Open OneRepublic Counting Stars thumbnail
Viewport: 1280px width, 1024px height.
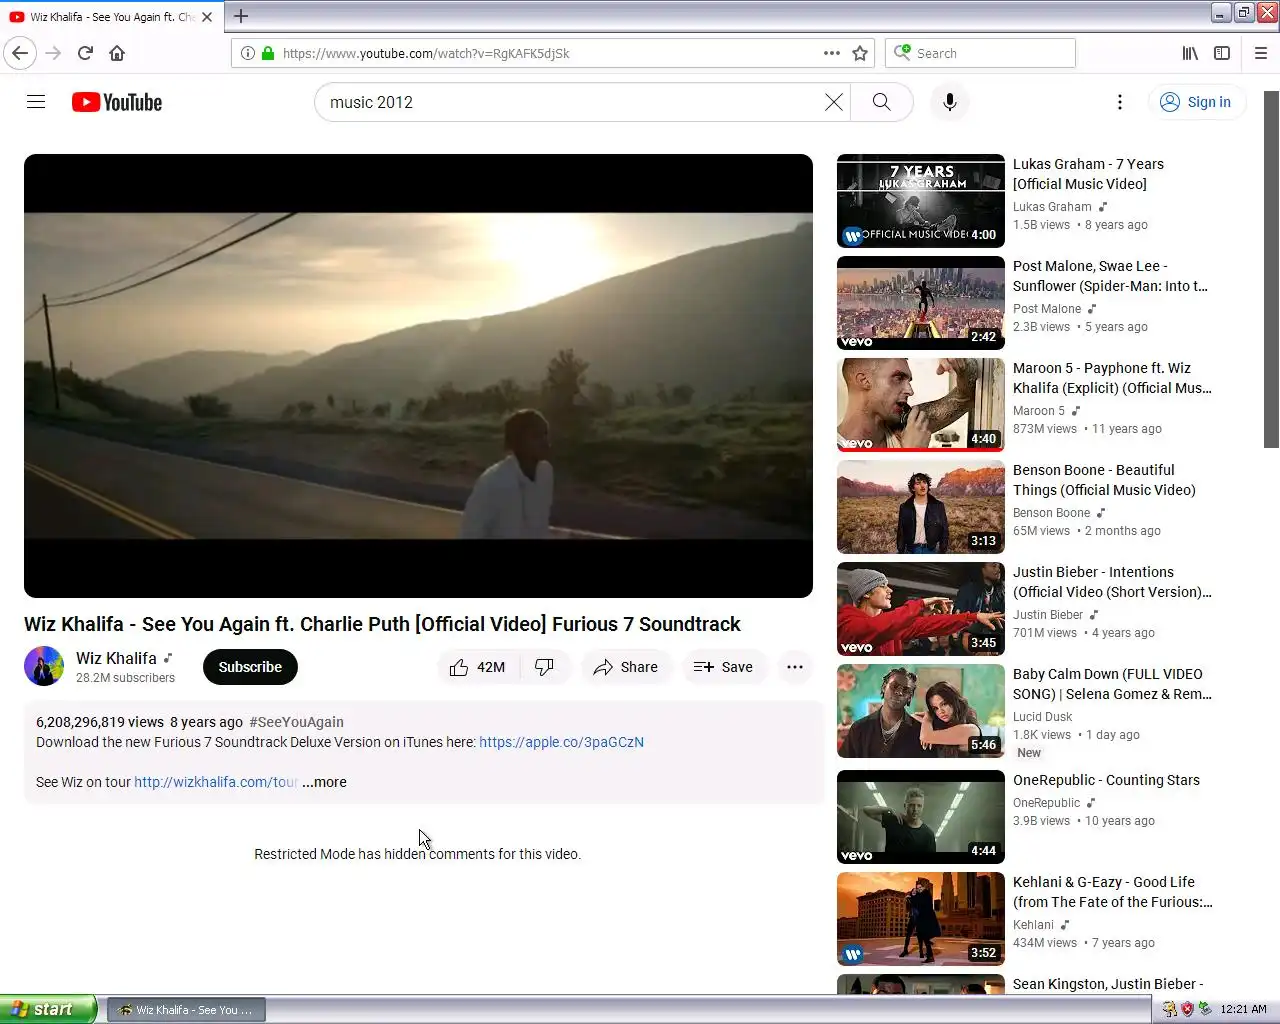pos(921,817)
